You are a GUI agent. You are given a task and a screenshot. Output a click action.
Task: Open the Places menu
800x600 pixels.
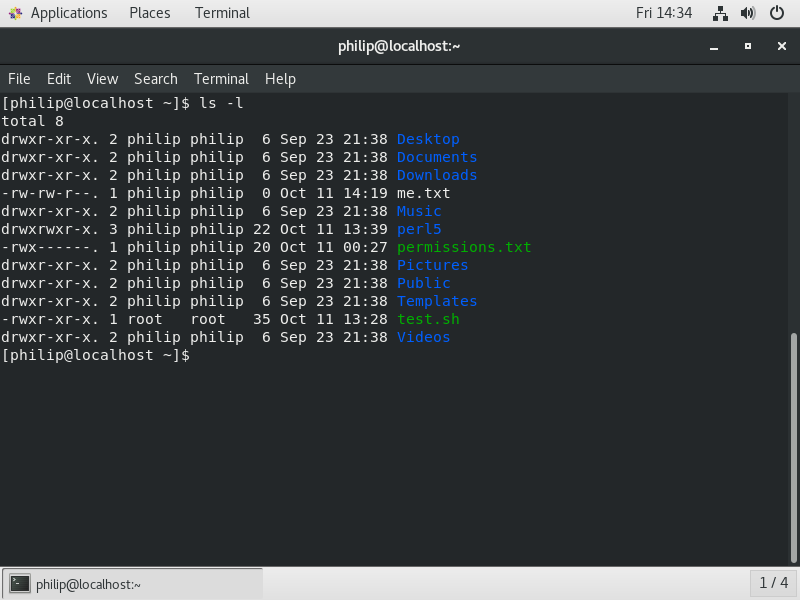point(149,13)
